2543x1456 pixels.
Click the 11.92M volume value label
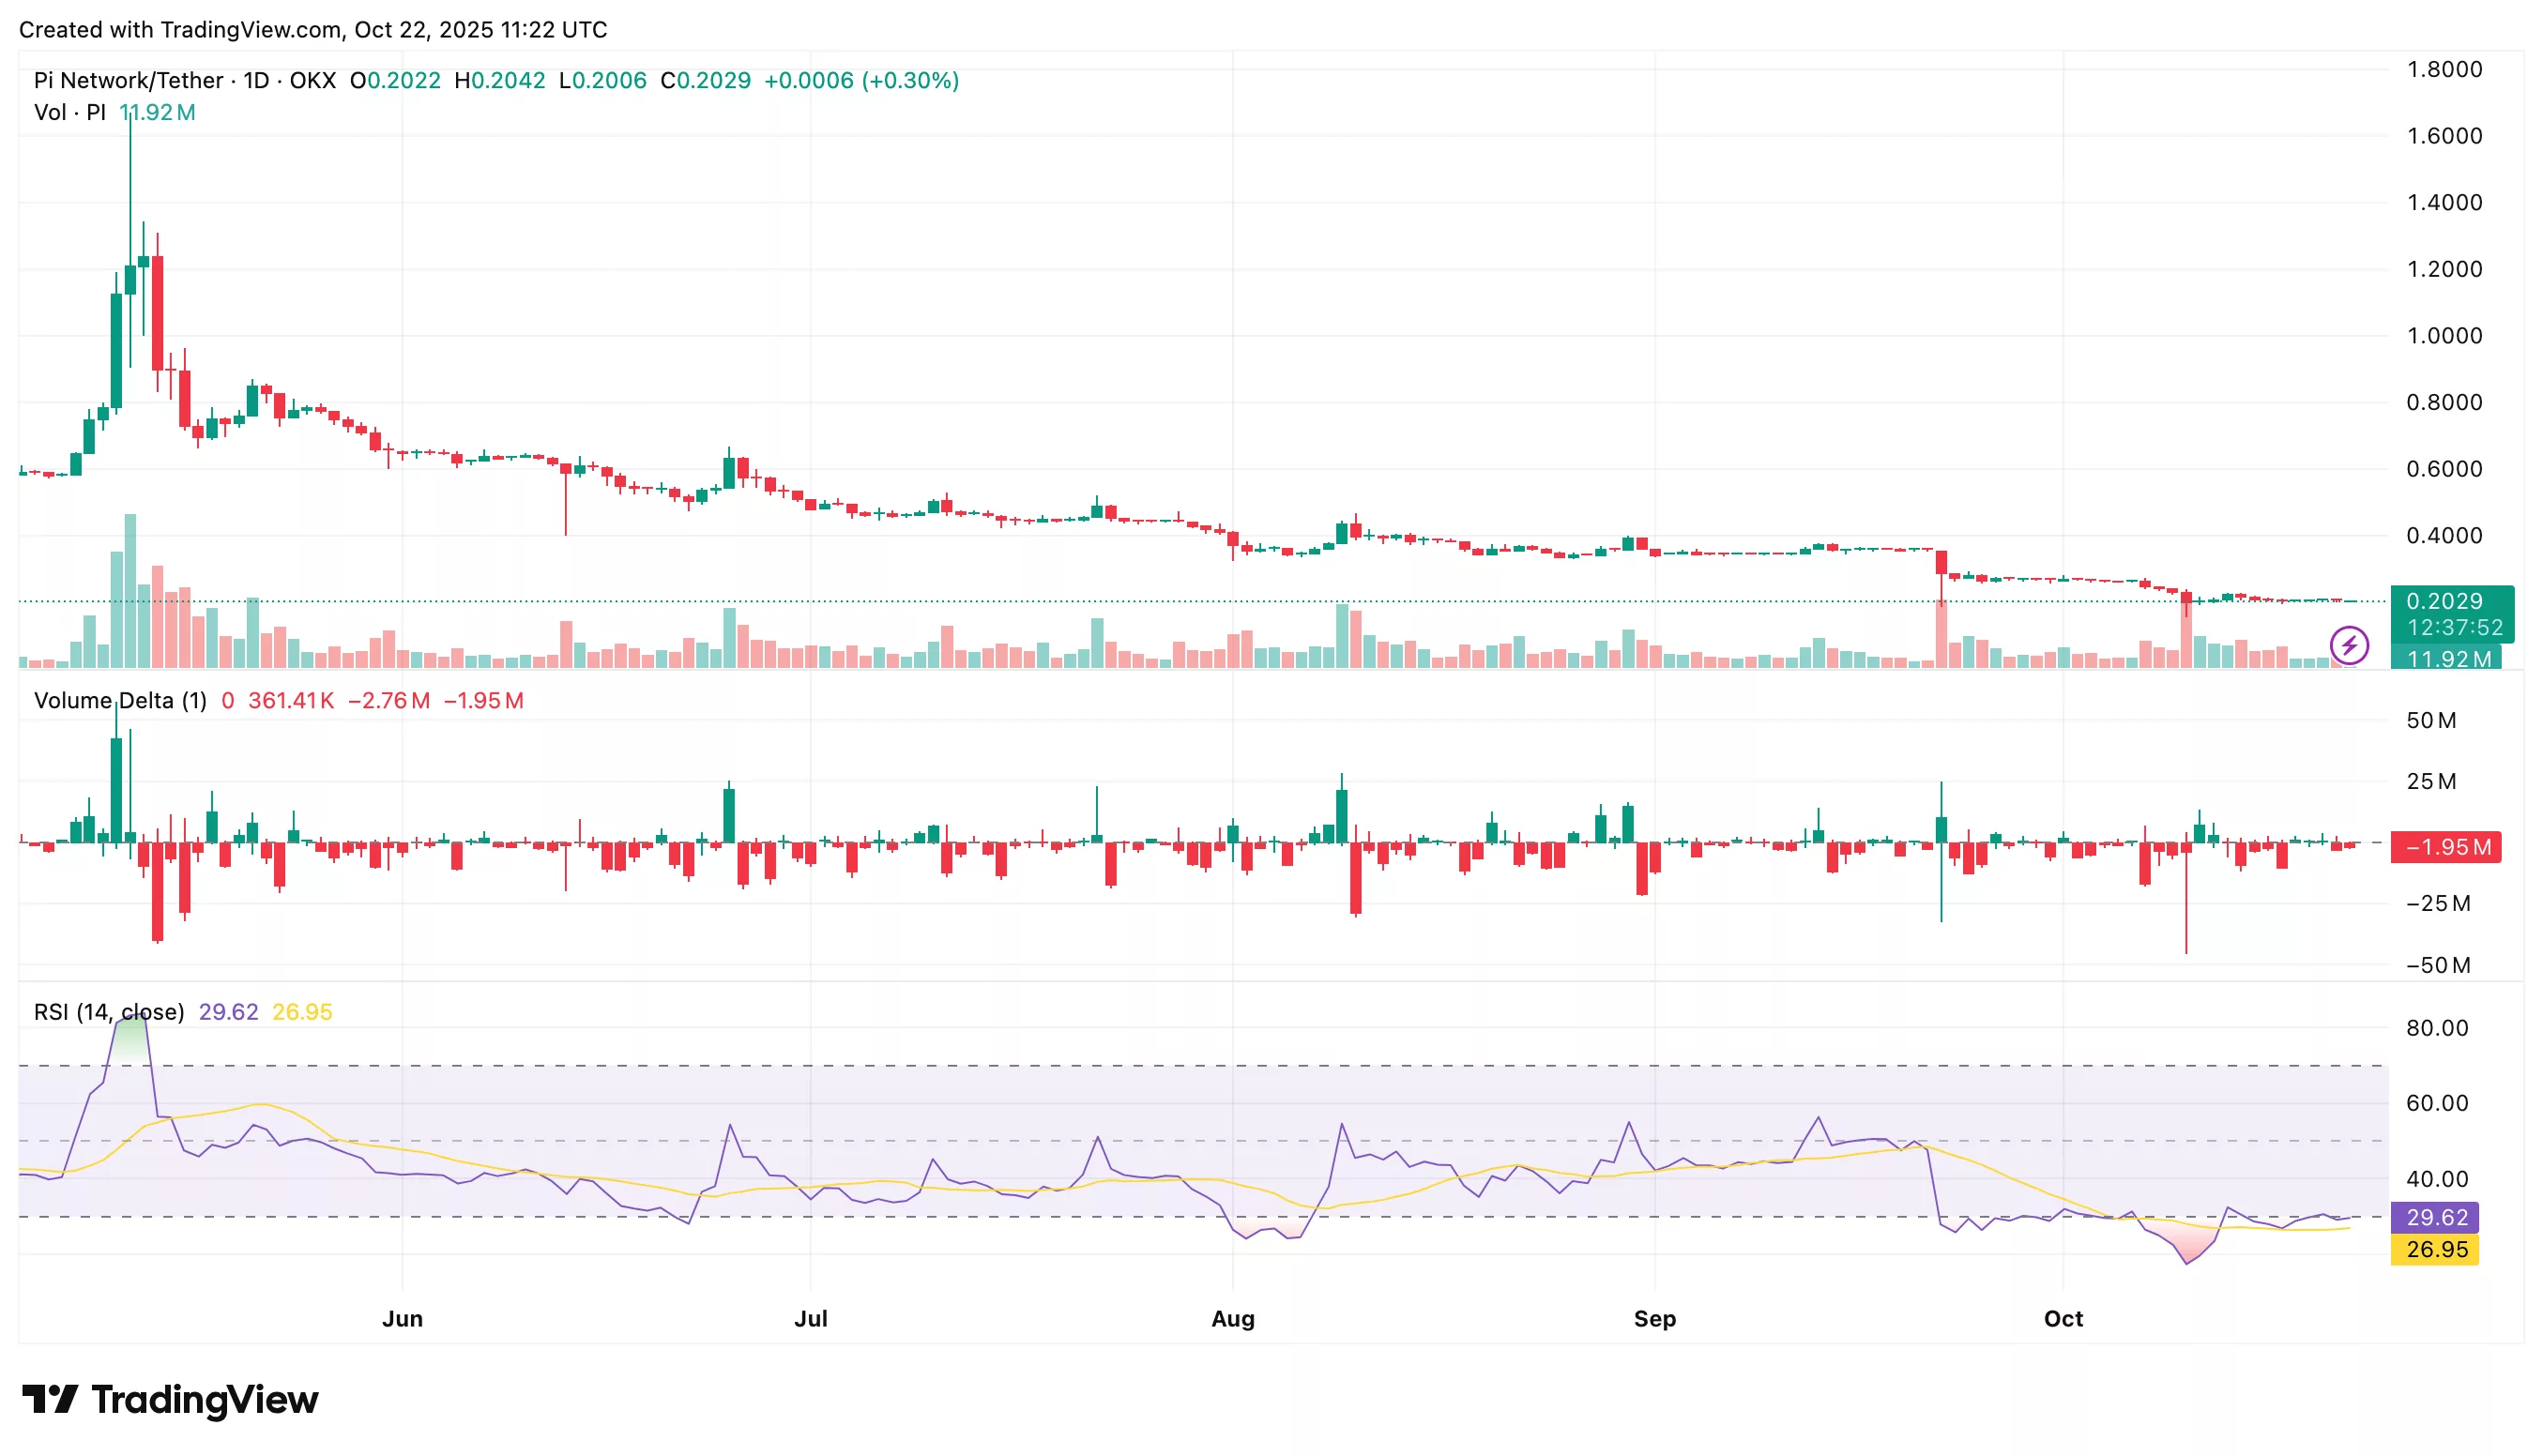point(2450,659)
